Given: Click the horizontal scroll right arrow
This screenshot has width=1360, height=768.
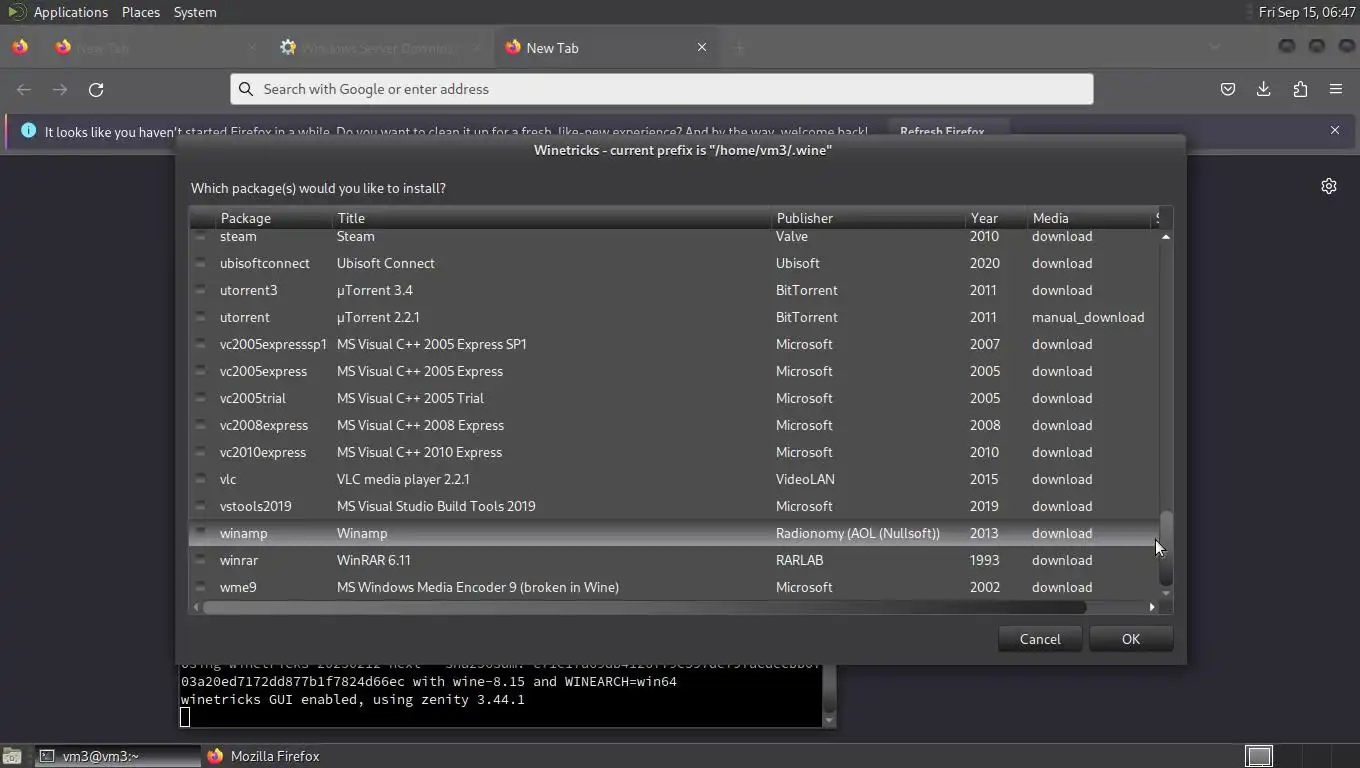Looking at the screenshot, I should pyautogui.click(x=1152, y=607).
